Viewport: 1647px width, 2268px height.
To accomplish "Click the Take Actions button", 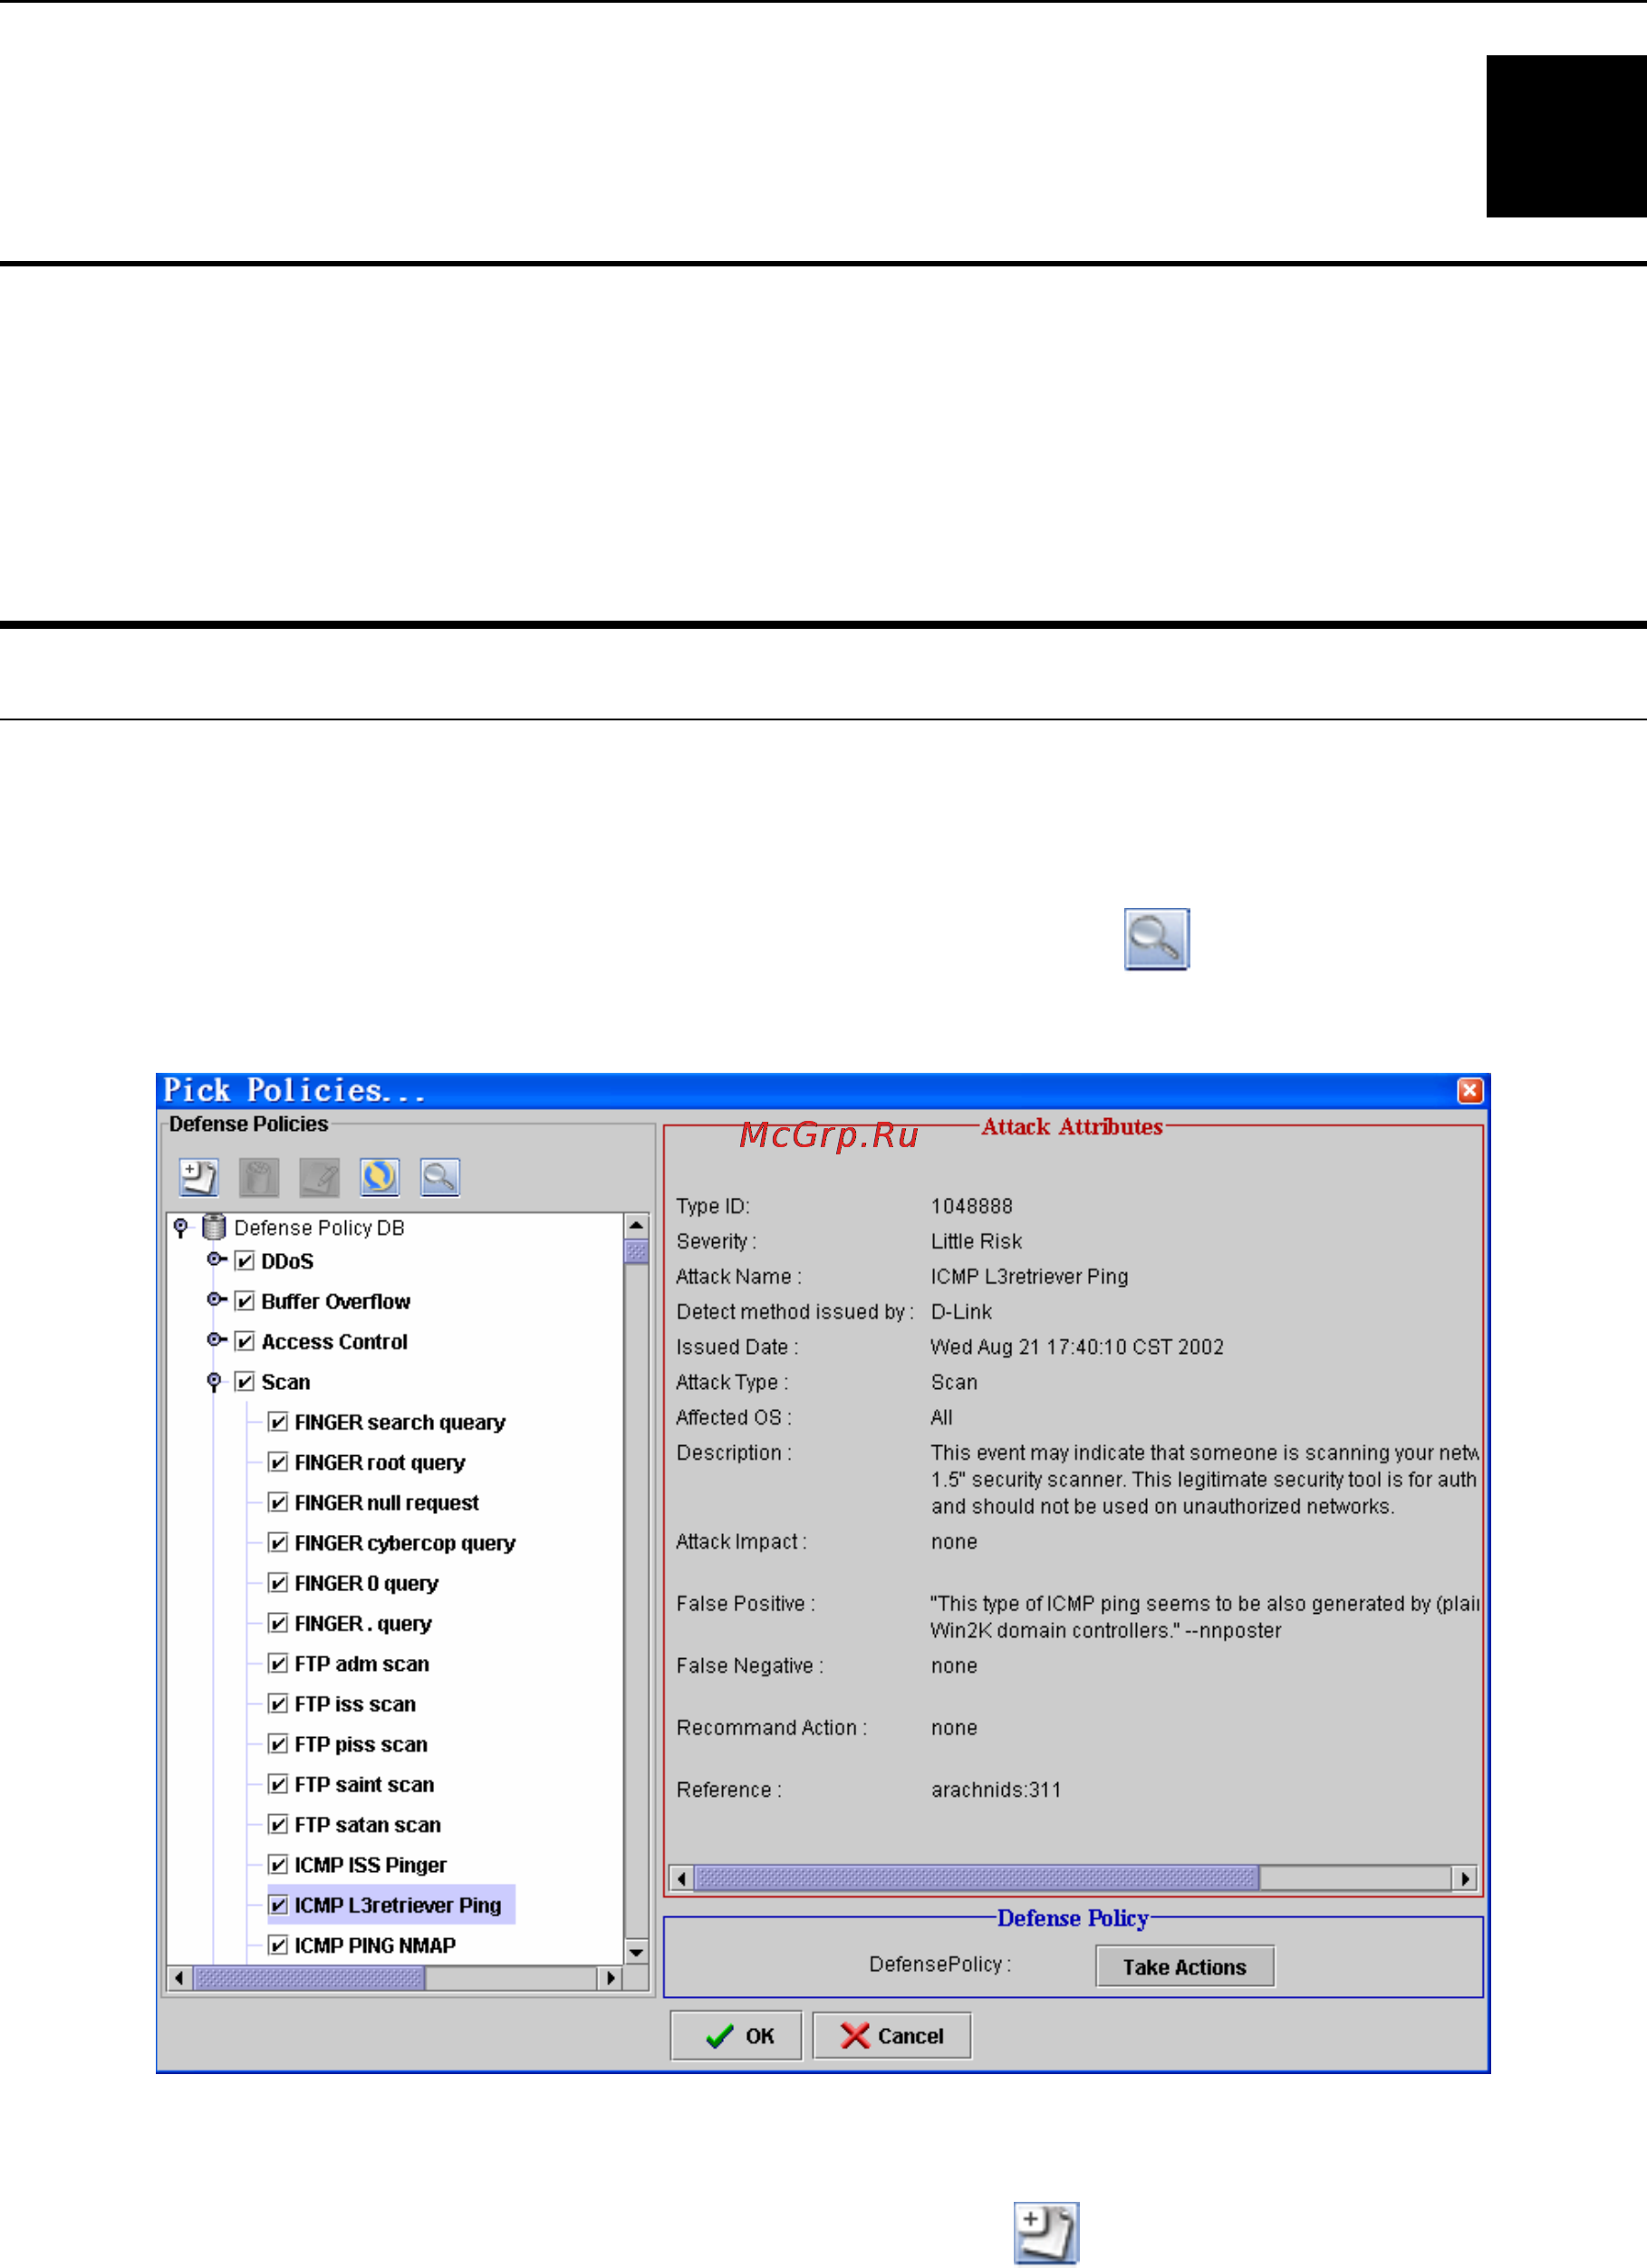I will pyautogui.click(x=1184, y=1966).
